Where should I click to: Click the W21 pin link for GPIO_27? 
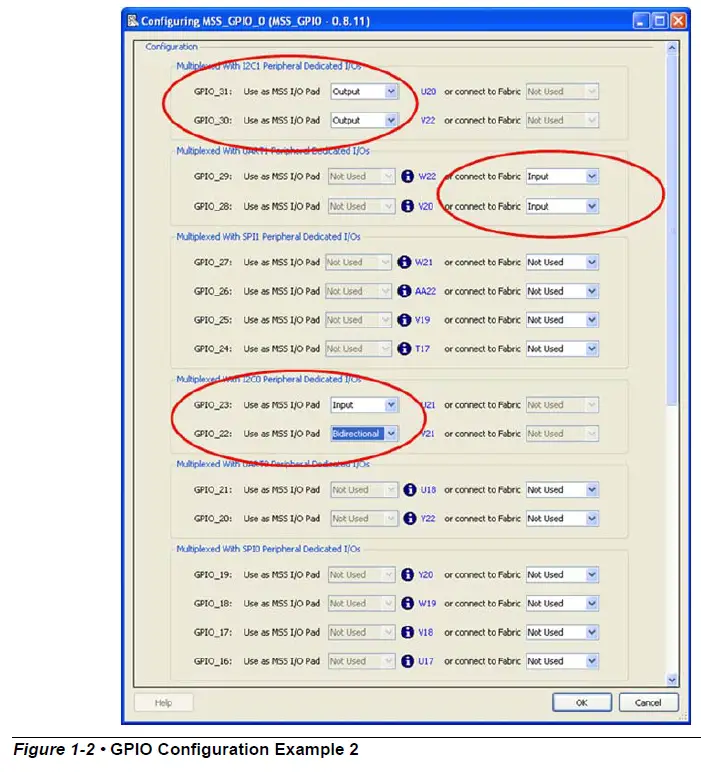(x=423, y=262)
